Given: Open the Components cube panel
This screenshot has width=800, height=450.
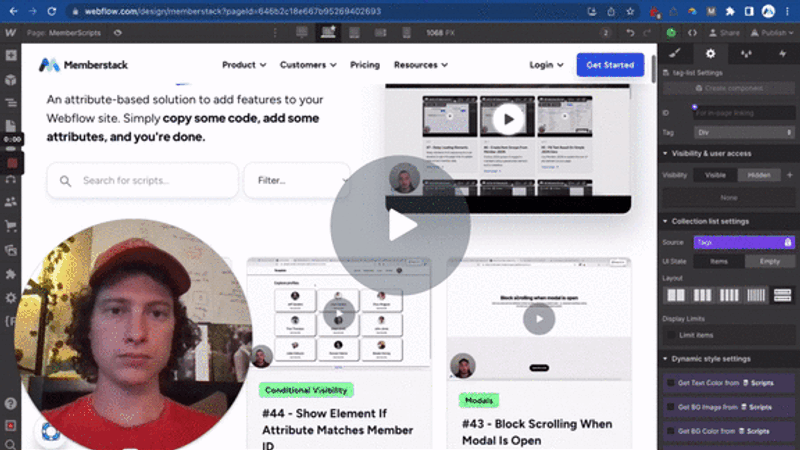Looking at the screenshot, I should [11, 80].
